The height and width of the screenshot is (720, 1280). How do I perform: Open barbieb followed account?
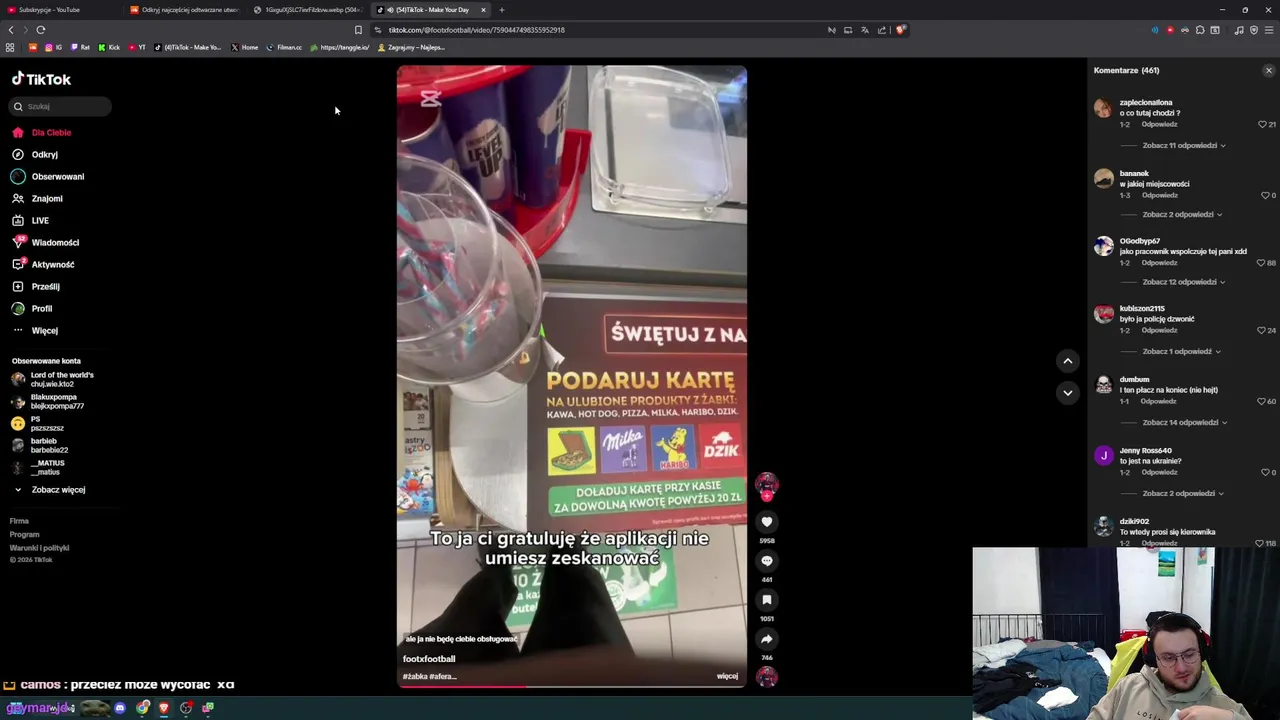point(40,445)
